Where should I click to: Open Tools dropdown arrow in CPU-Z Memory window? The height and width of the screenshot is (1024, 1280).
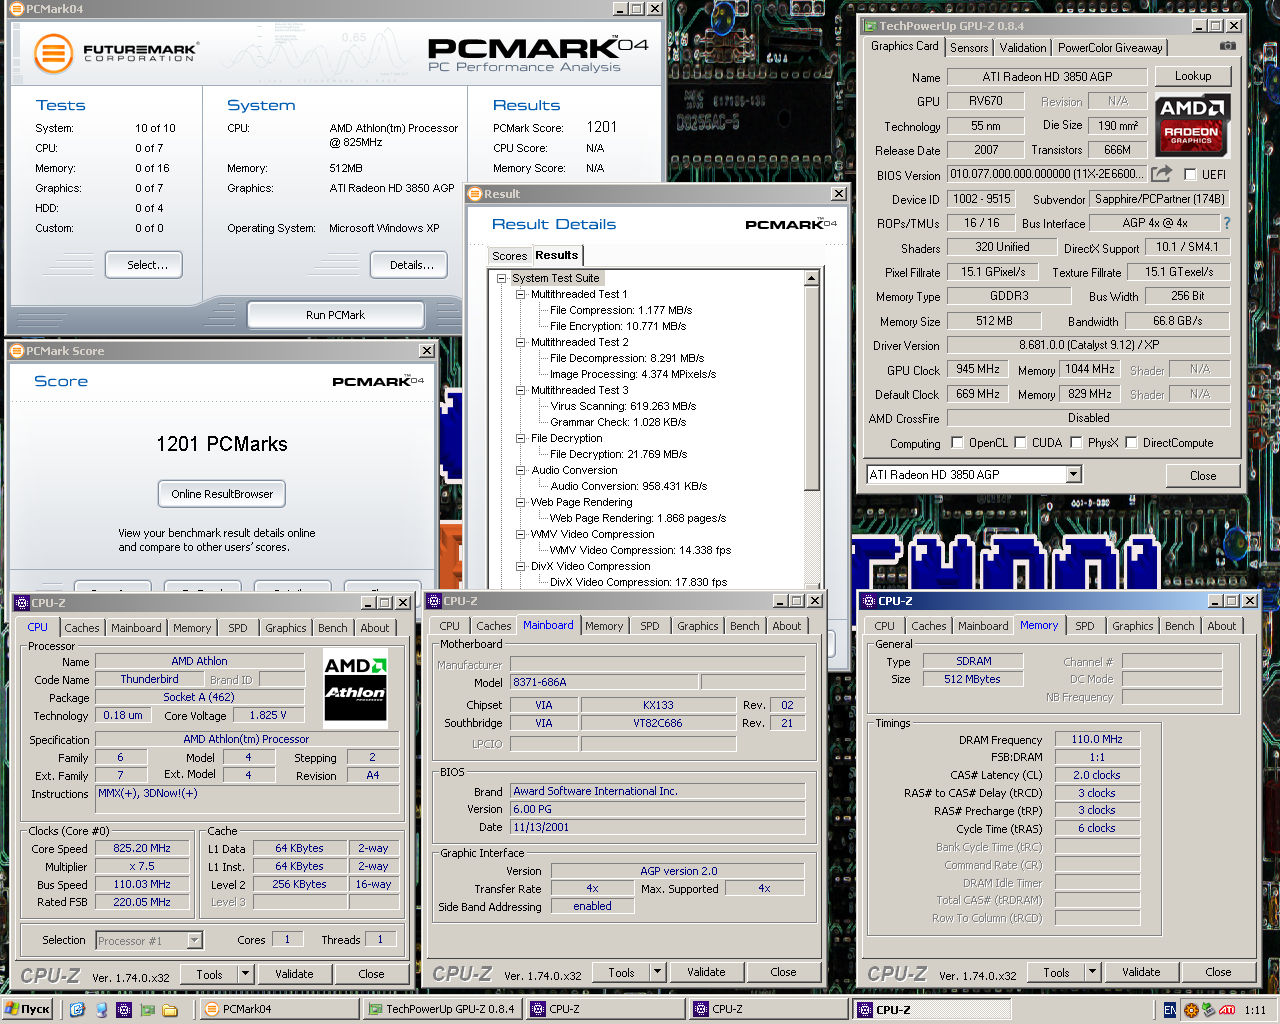(x=1092, y=972)
